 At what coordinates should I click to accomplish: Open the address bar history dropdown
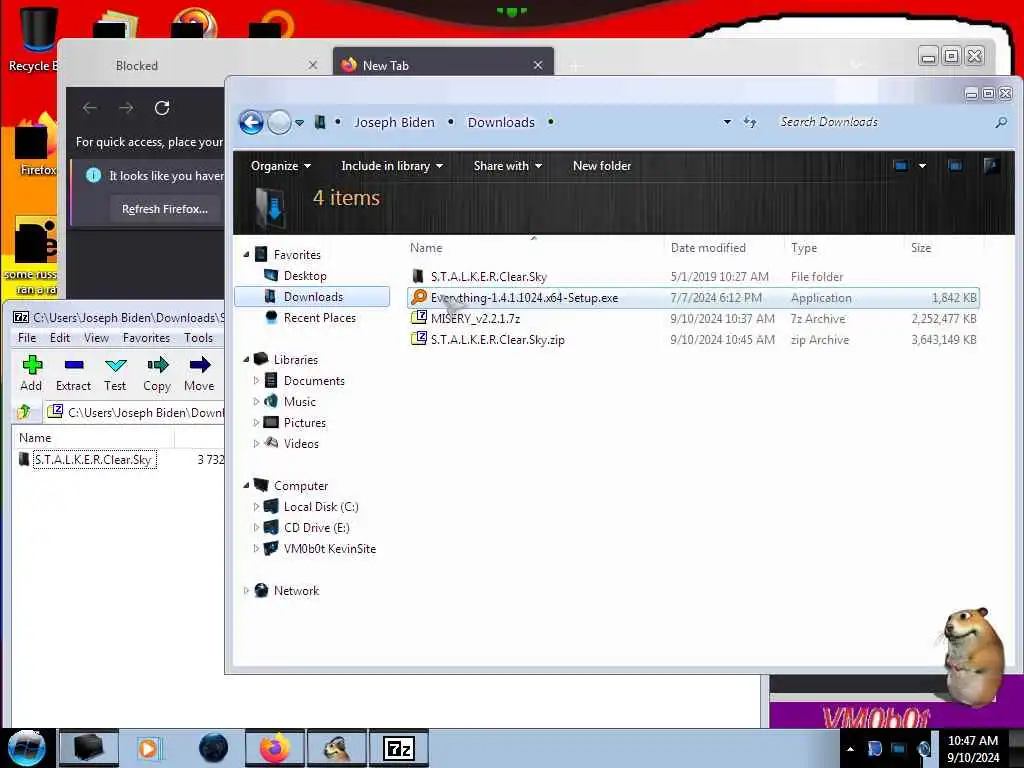727,122
